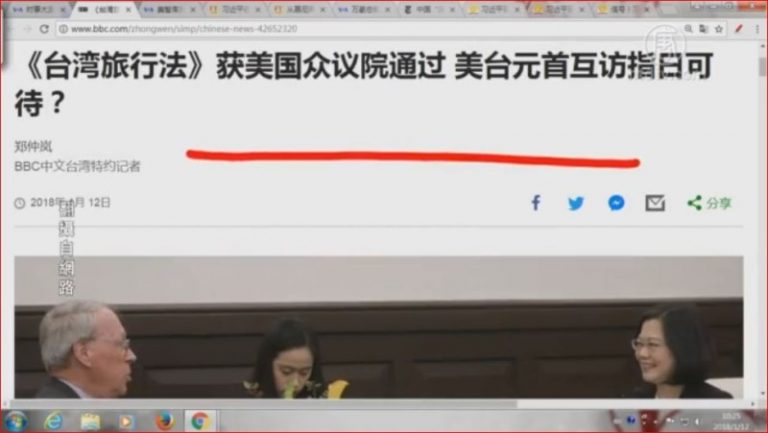The width and height of the screenshot is (768, 433).
Task: Click the 《台湾旅行法》 article headline
Action: (363, 85)
